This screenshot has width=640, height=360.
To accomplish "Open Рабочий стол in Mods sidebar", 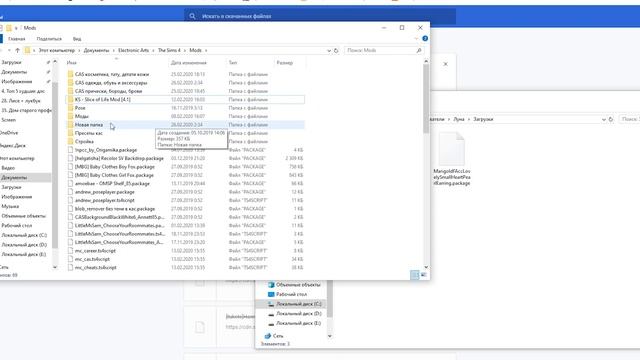I will coord(17,225).
